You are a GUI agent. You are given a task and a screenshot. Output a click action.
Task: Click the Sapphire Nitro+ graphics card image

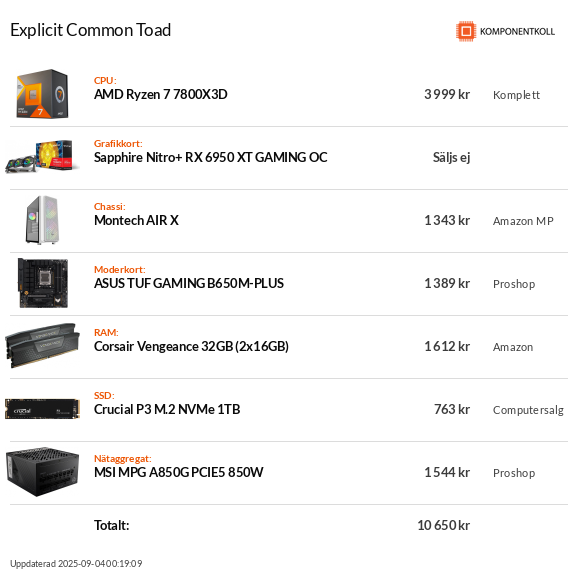(42, 156)
